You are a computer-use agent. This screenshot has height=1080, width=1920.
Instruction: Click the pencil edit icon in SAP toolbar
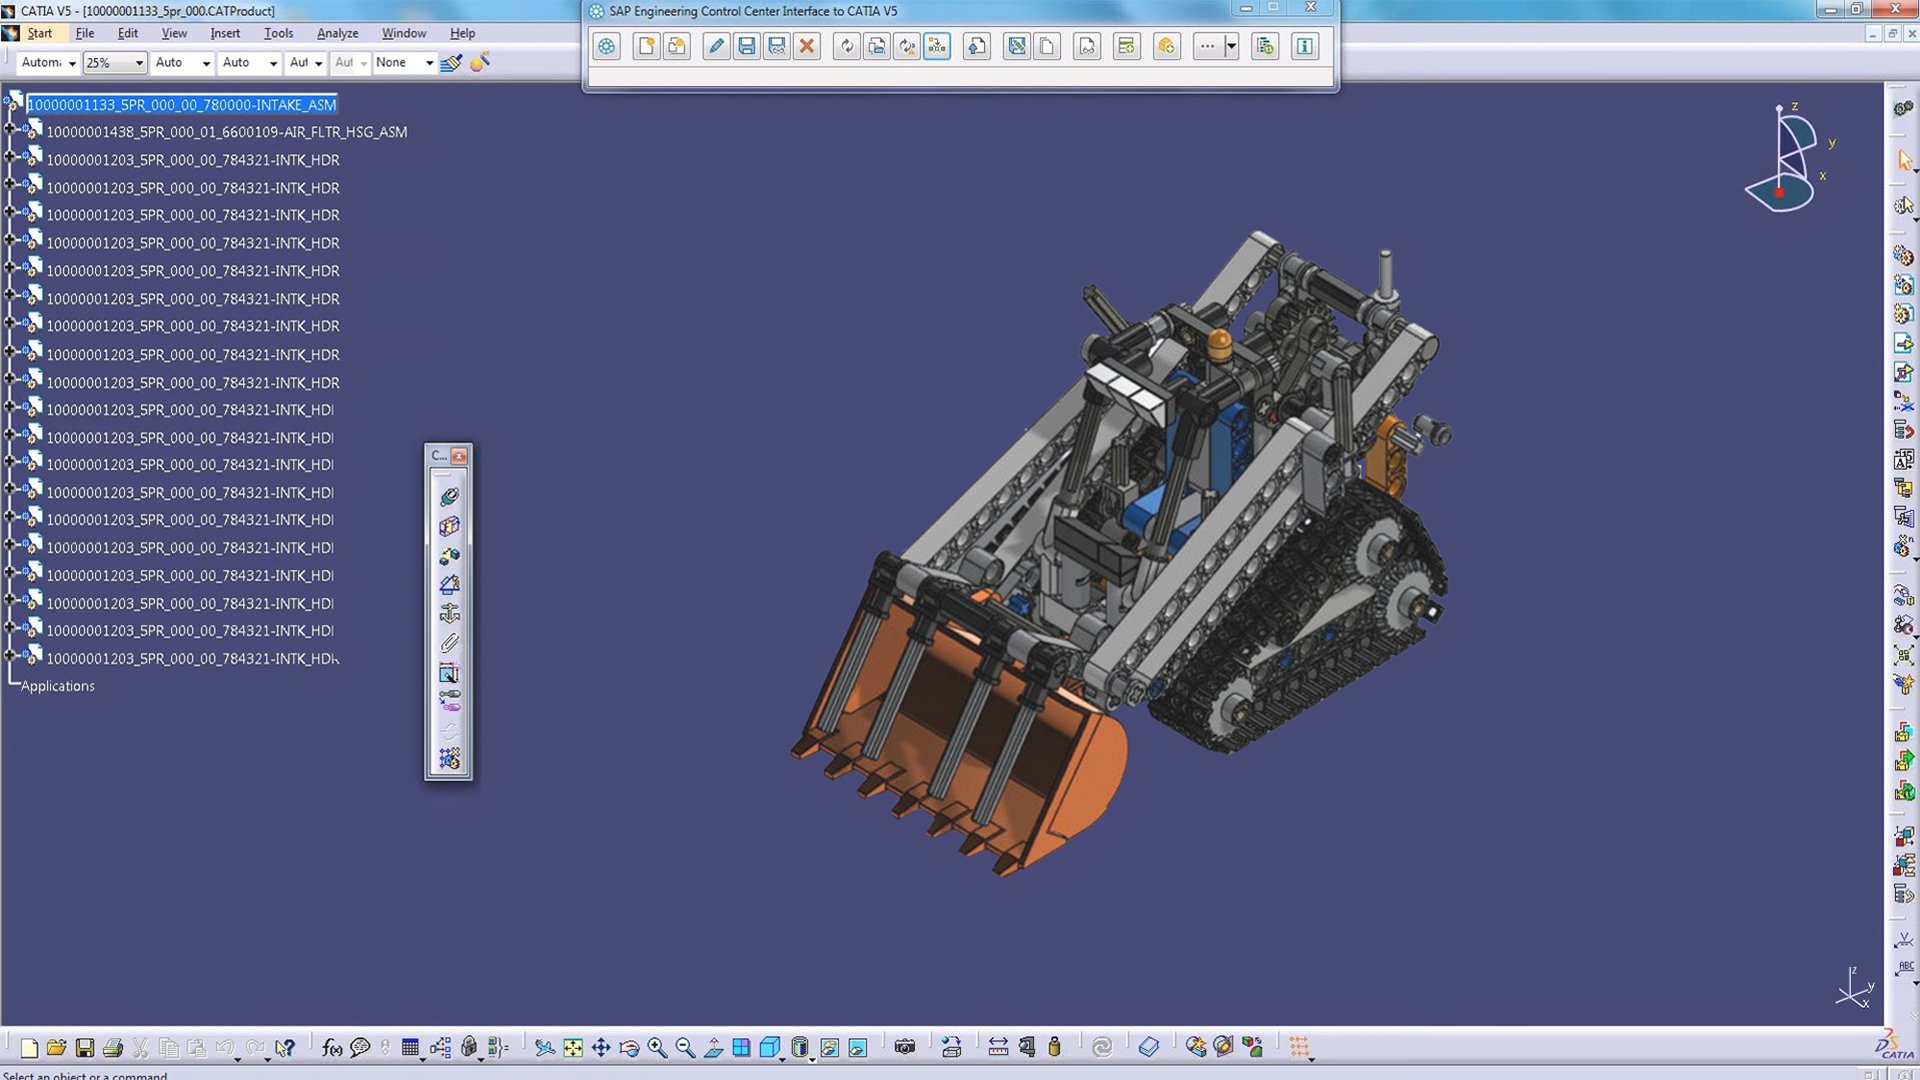[x=716, y=46]
